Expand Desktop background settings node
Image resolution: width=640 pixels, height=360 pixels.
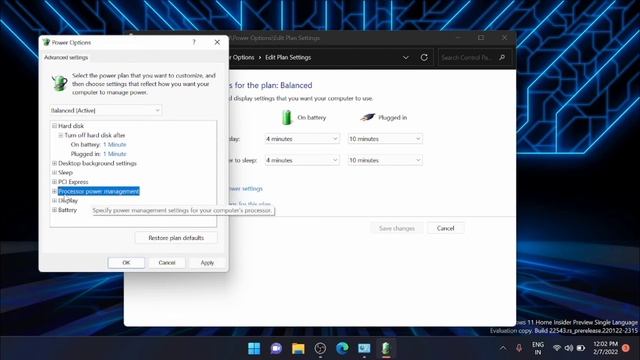tap(54, 163)
